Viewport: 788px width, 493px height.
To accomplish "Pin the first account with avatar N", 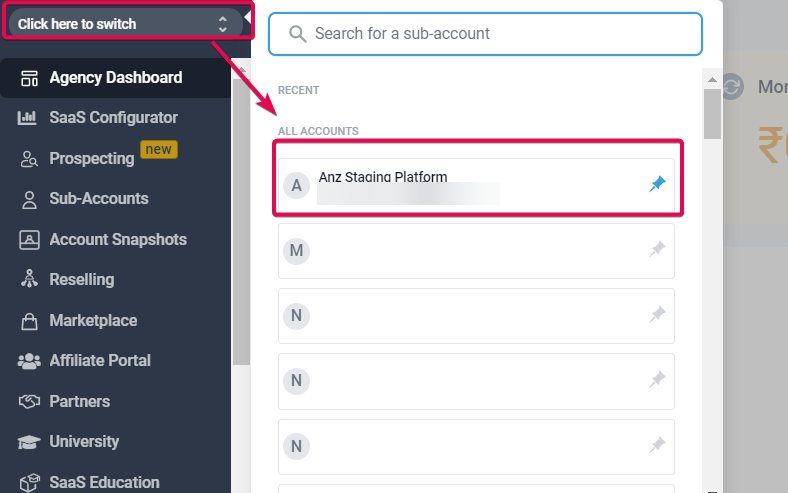I will point(657,315).
